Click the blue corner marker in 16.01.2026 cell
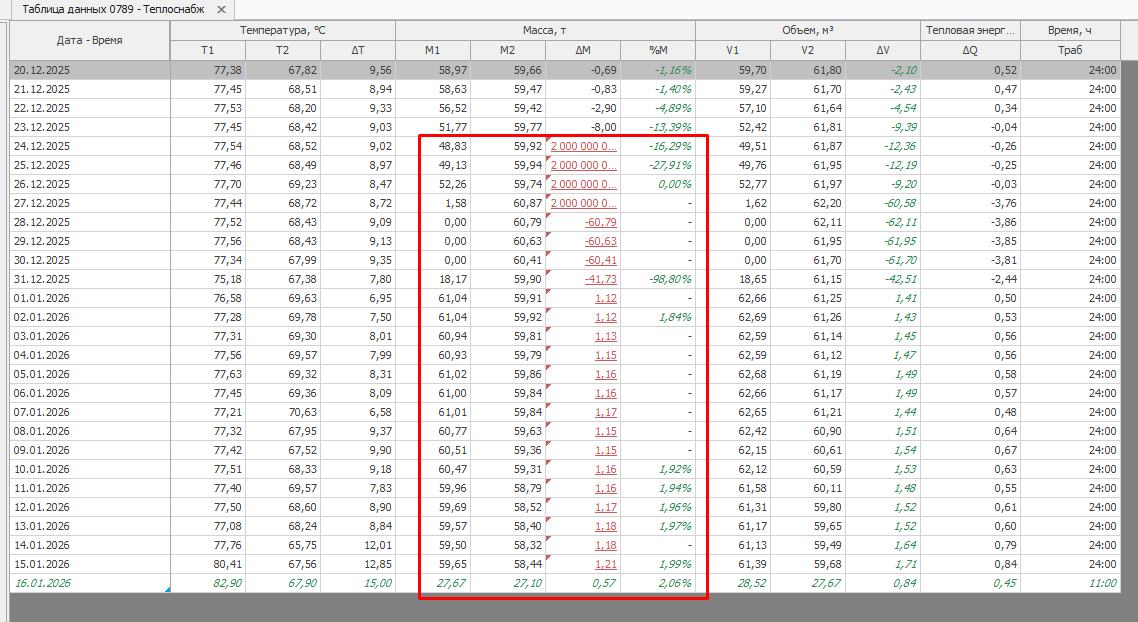 click(166, 589)
